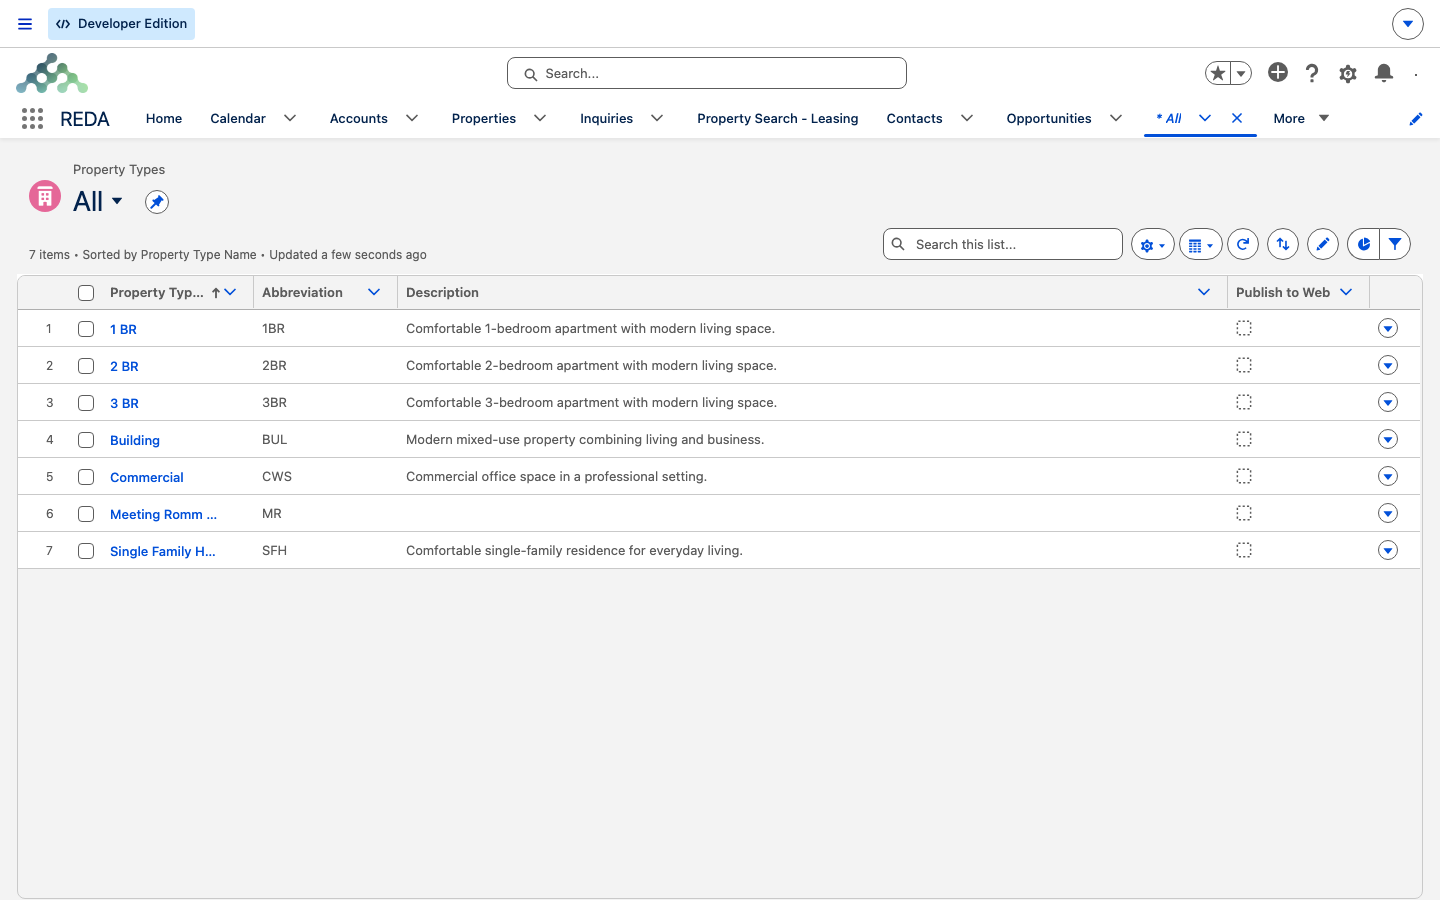Open the filters funnel icon
Screen dimensions: 1440x900
click(1395, 244)
